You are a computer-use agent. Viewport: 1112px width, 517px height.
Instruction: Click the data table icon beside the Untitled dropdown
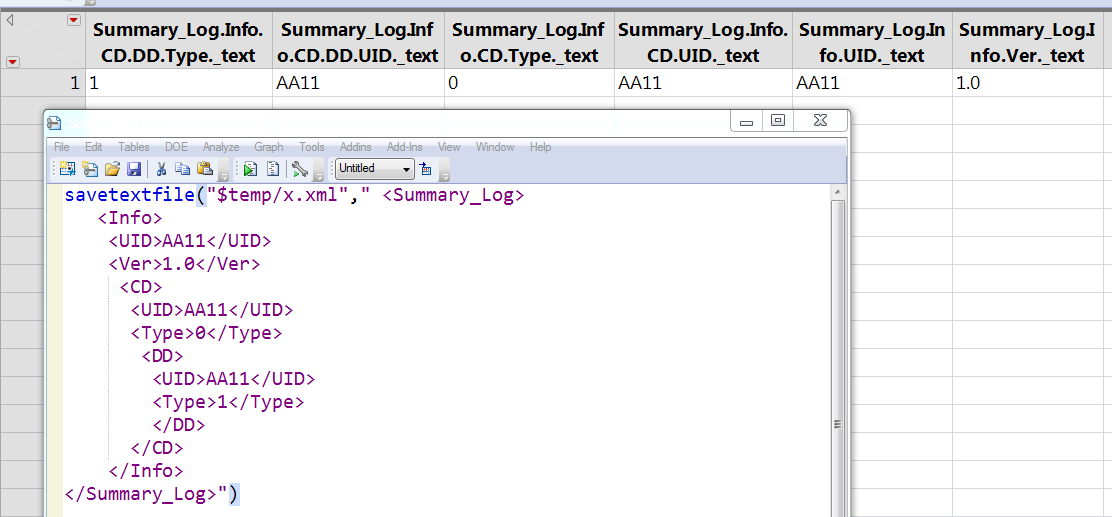point(426,169)
